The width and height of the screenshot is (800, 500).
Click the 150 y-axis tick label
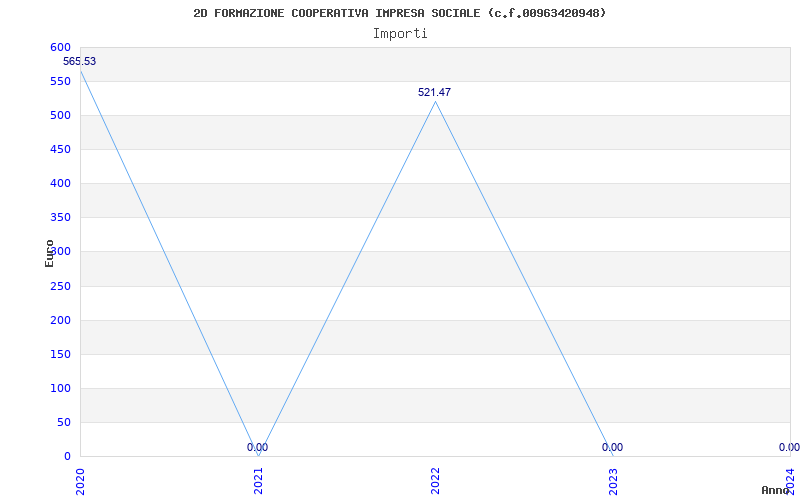pos(60,355)
